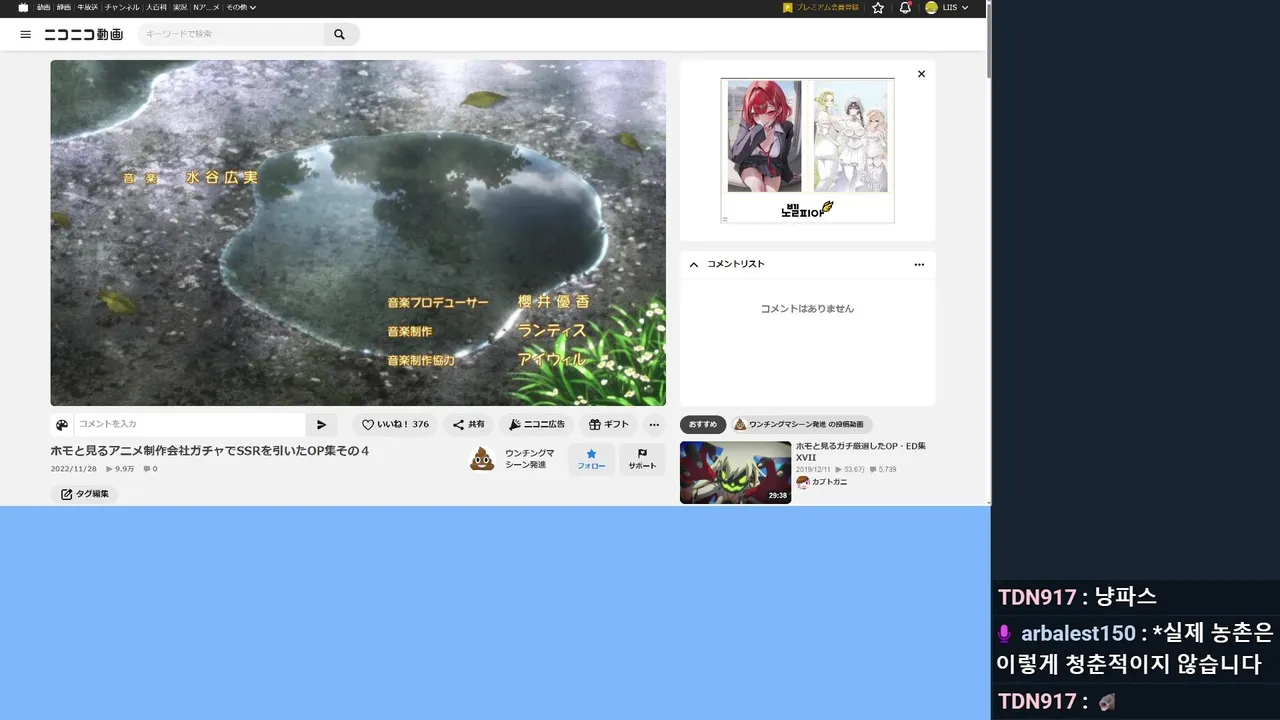Select the ウンチングマシーン発進 の投稿動画 tab
Image resolution: width=1280 pixels, height=720 pixels.
point(802,424)
